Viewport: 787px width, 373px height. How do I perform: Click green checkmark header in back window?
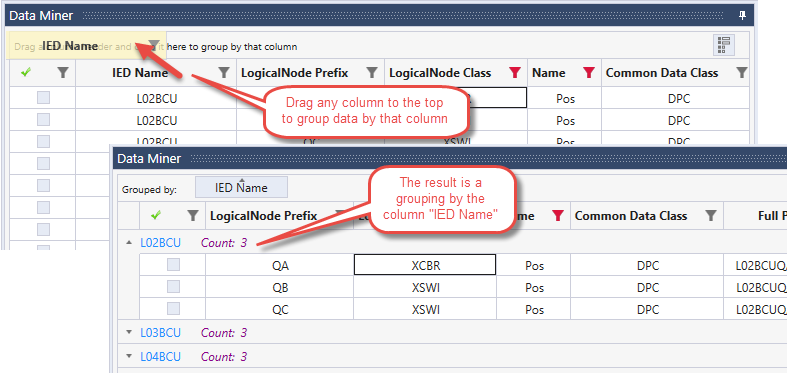27,73
